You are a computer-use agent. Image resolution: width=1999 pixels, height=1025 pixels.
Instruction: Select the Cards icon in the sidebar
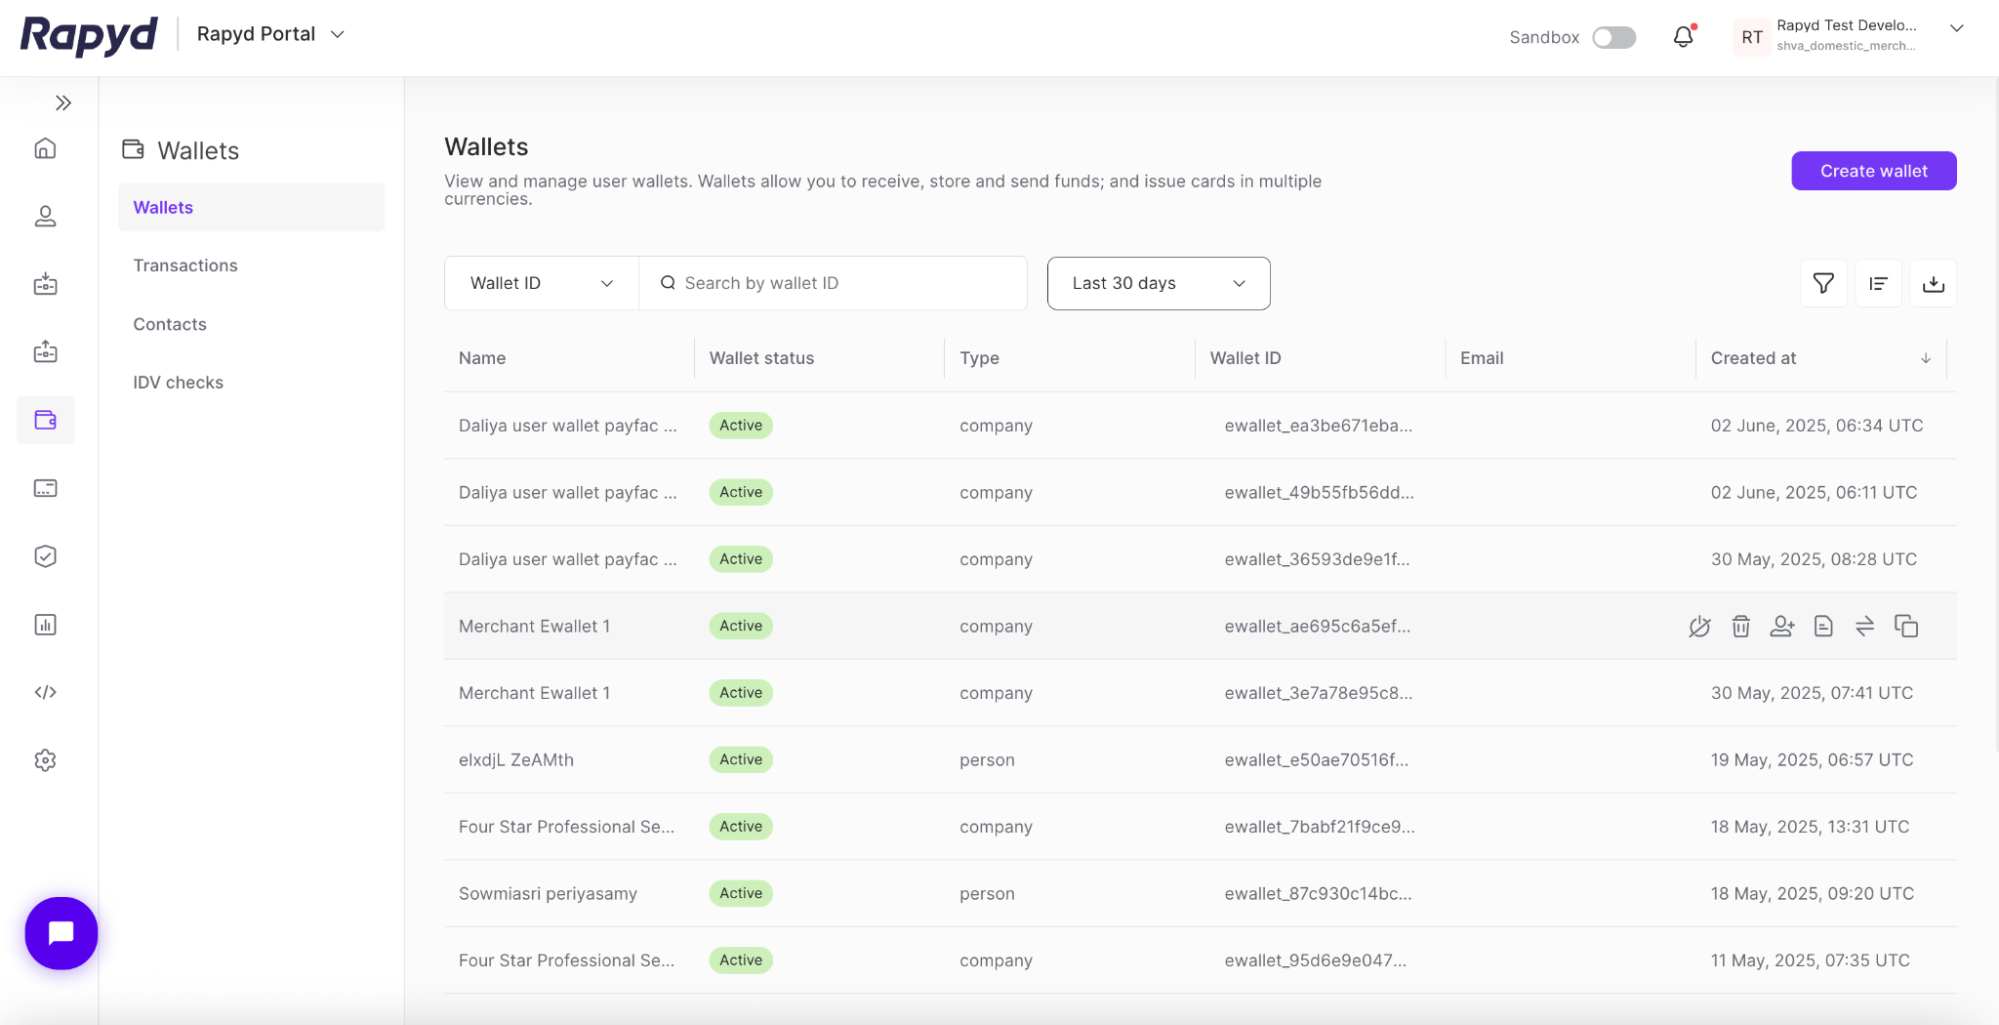point(45,488)
